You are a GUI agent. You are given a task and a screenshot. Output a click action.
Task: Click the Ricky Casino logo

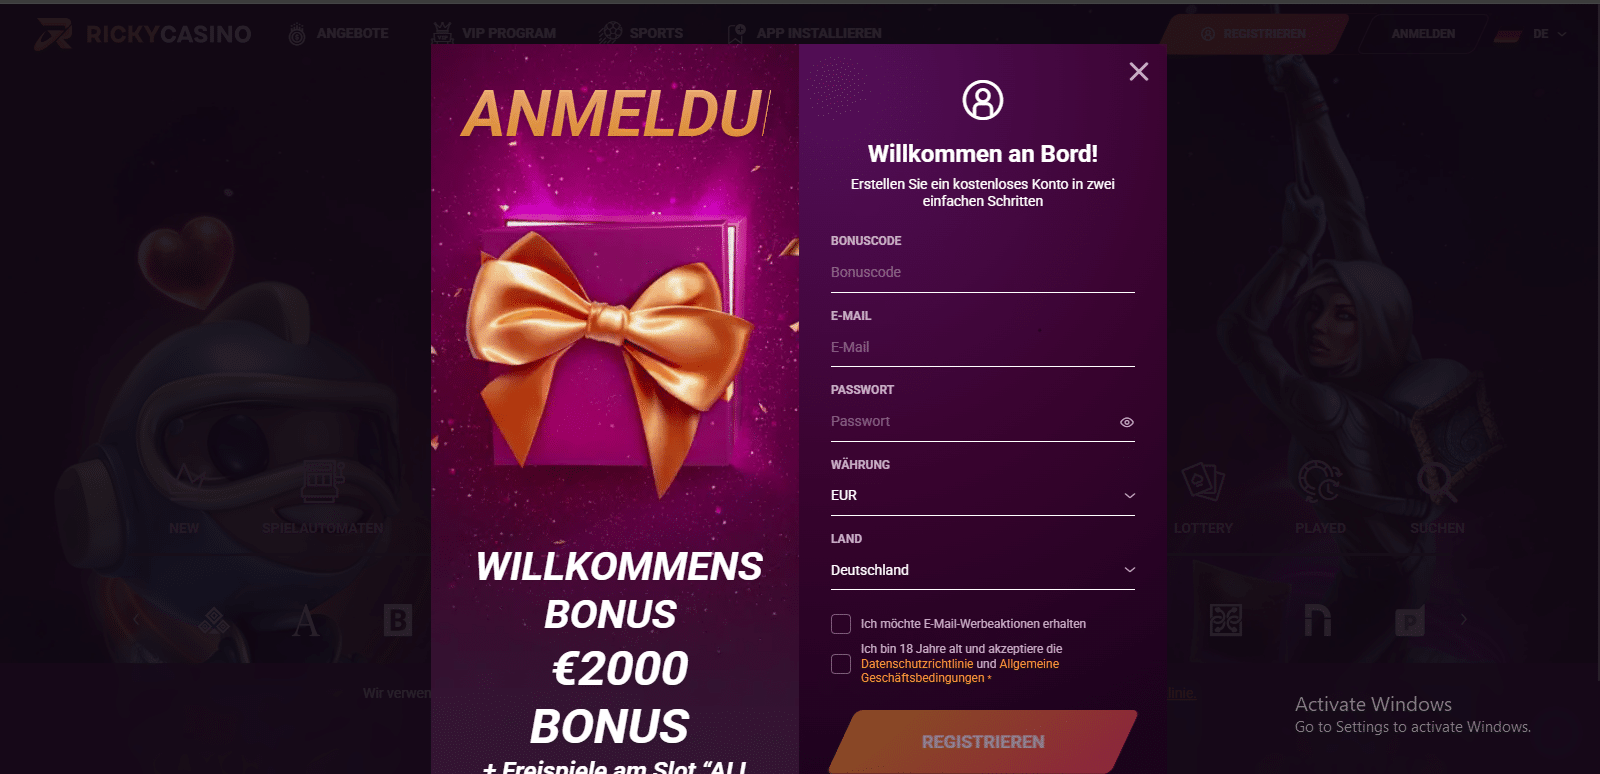pos(143,34)
